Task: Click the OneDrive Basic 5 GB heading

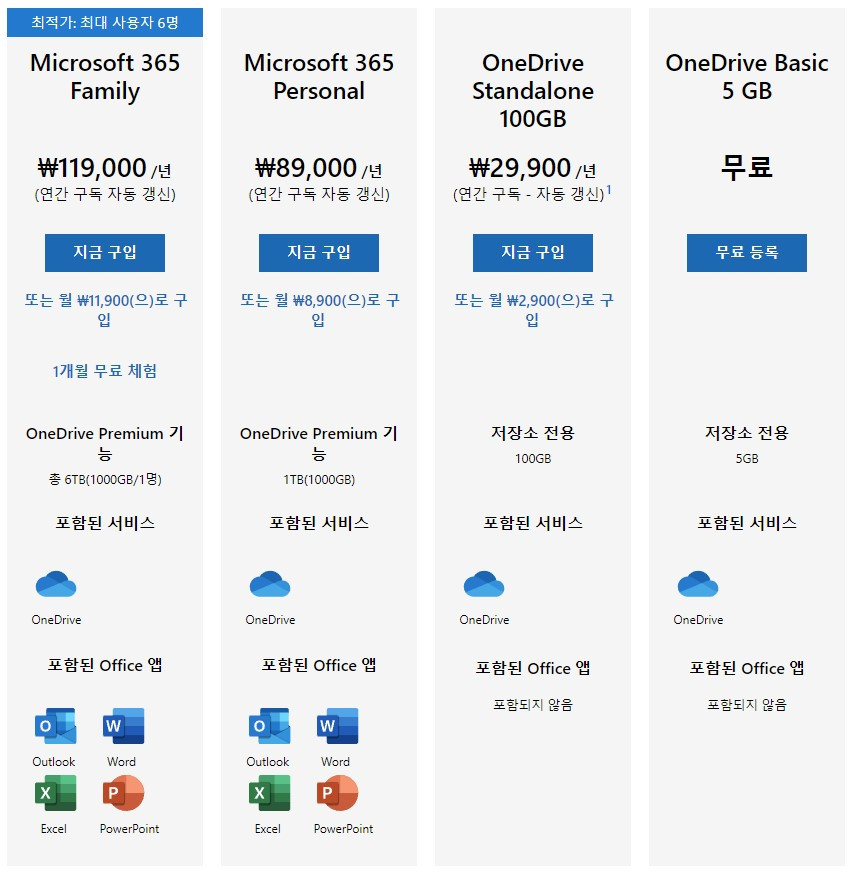Action: [747, 77]
